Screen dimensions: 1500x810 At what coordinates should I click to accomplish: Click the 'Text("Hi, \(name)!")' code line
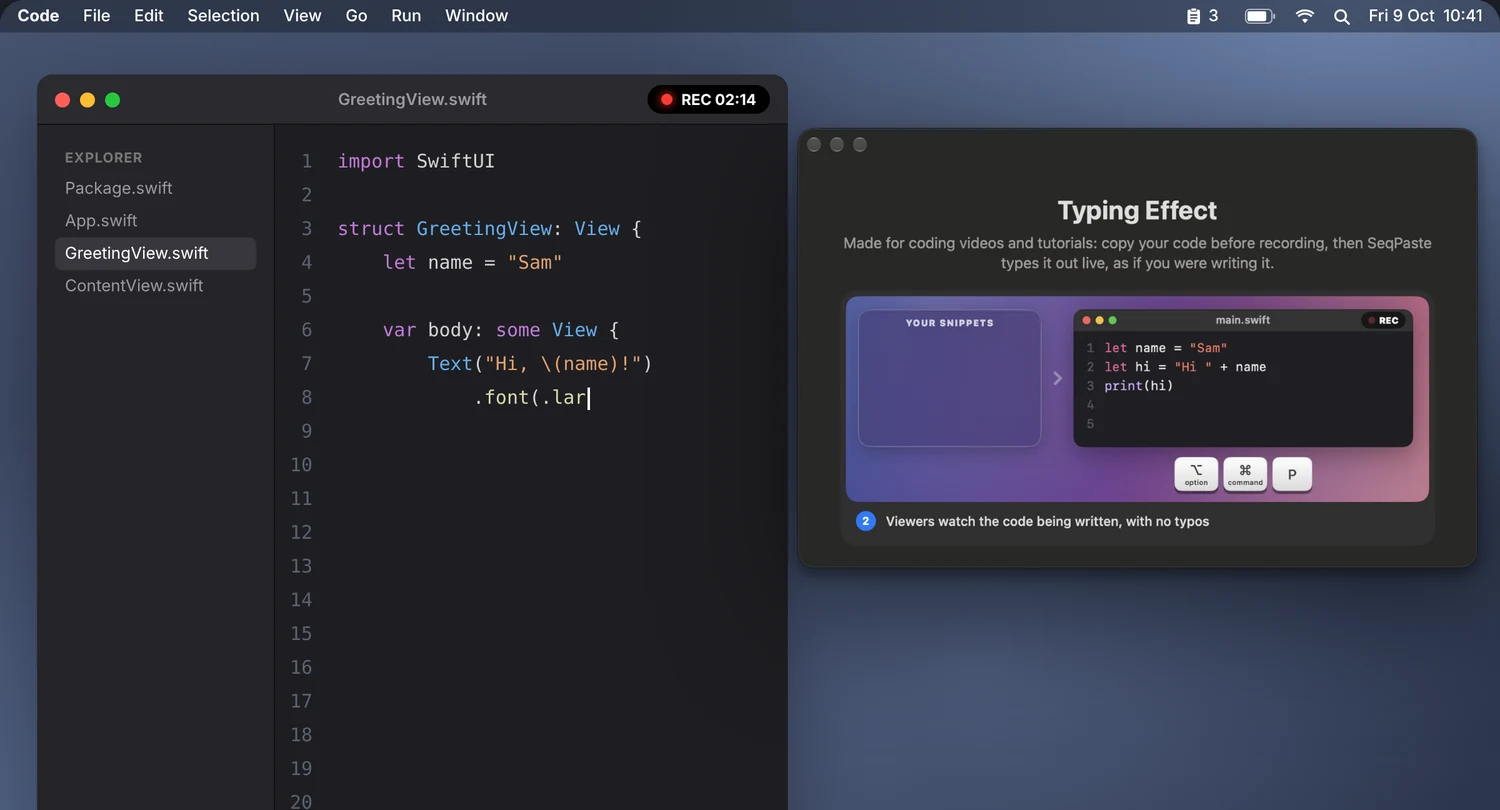click(x=540, y=364)
